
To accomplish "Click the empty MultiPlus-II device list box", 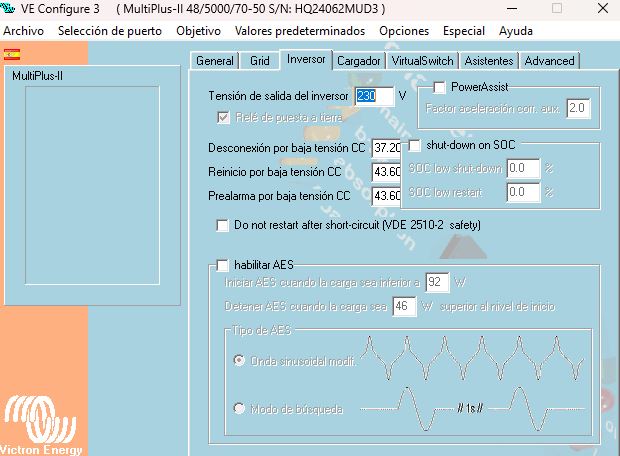I will click(93, 185).
